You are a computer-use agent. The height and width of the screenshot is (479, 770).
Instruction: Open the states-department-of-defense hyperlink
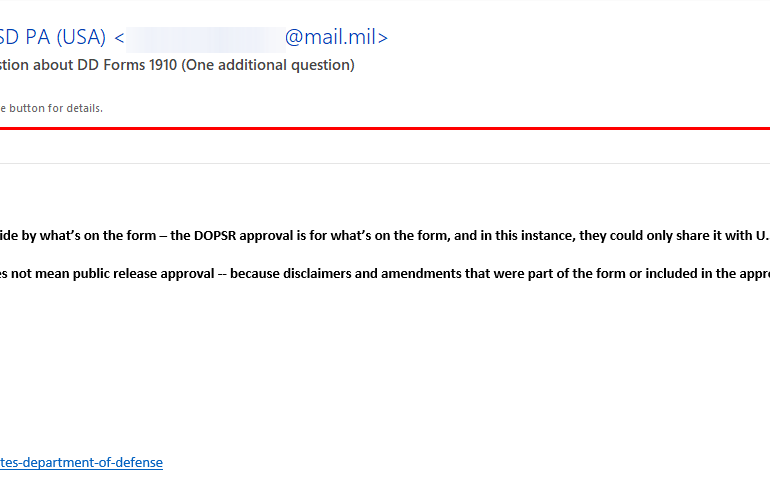(81, 462)
